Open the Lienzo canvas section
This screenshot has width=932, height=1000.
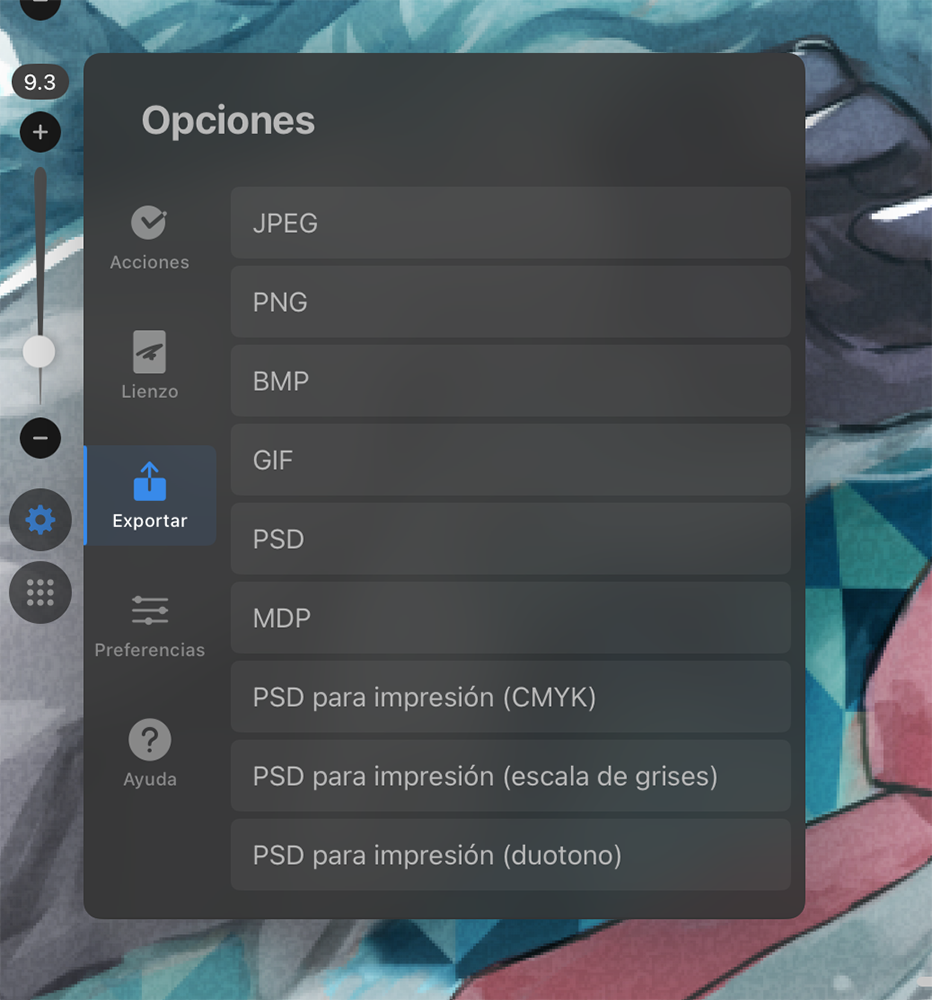149,365
